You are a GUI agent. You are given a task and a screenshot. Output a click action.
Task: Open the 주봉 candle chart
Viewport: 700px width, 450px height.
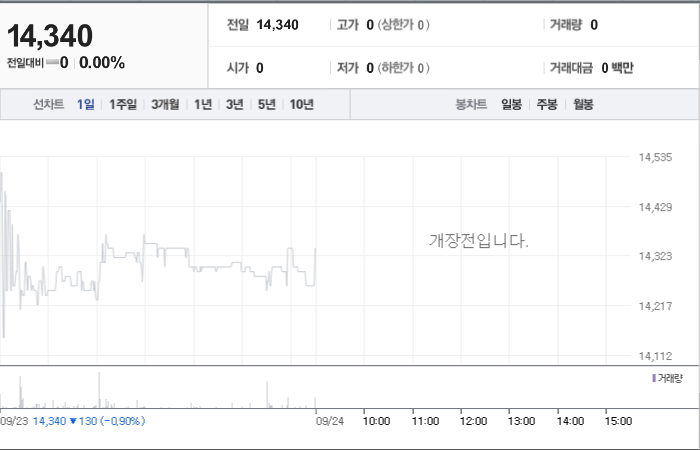pyautogui.click(x=547, y=104)
